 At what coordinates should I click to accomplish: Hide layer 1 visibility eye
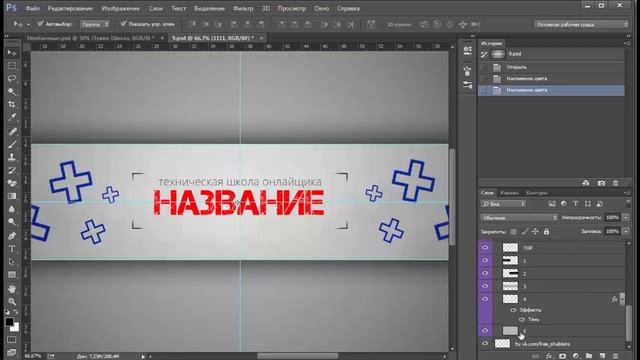coord(485,260)
